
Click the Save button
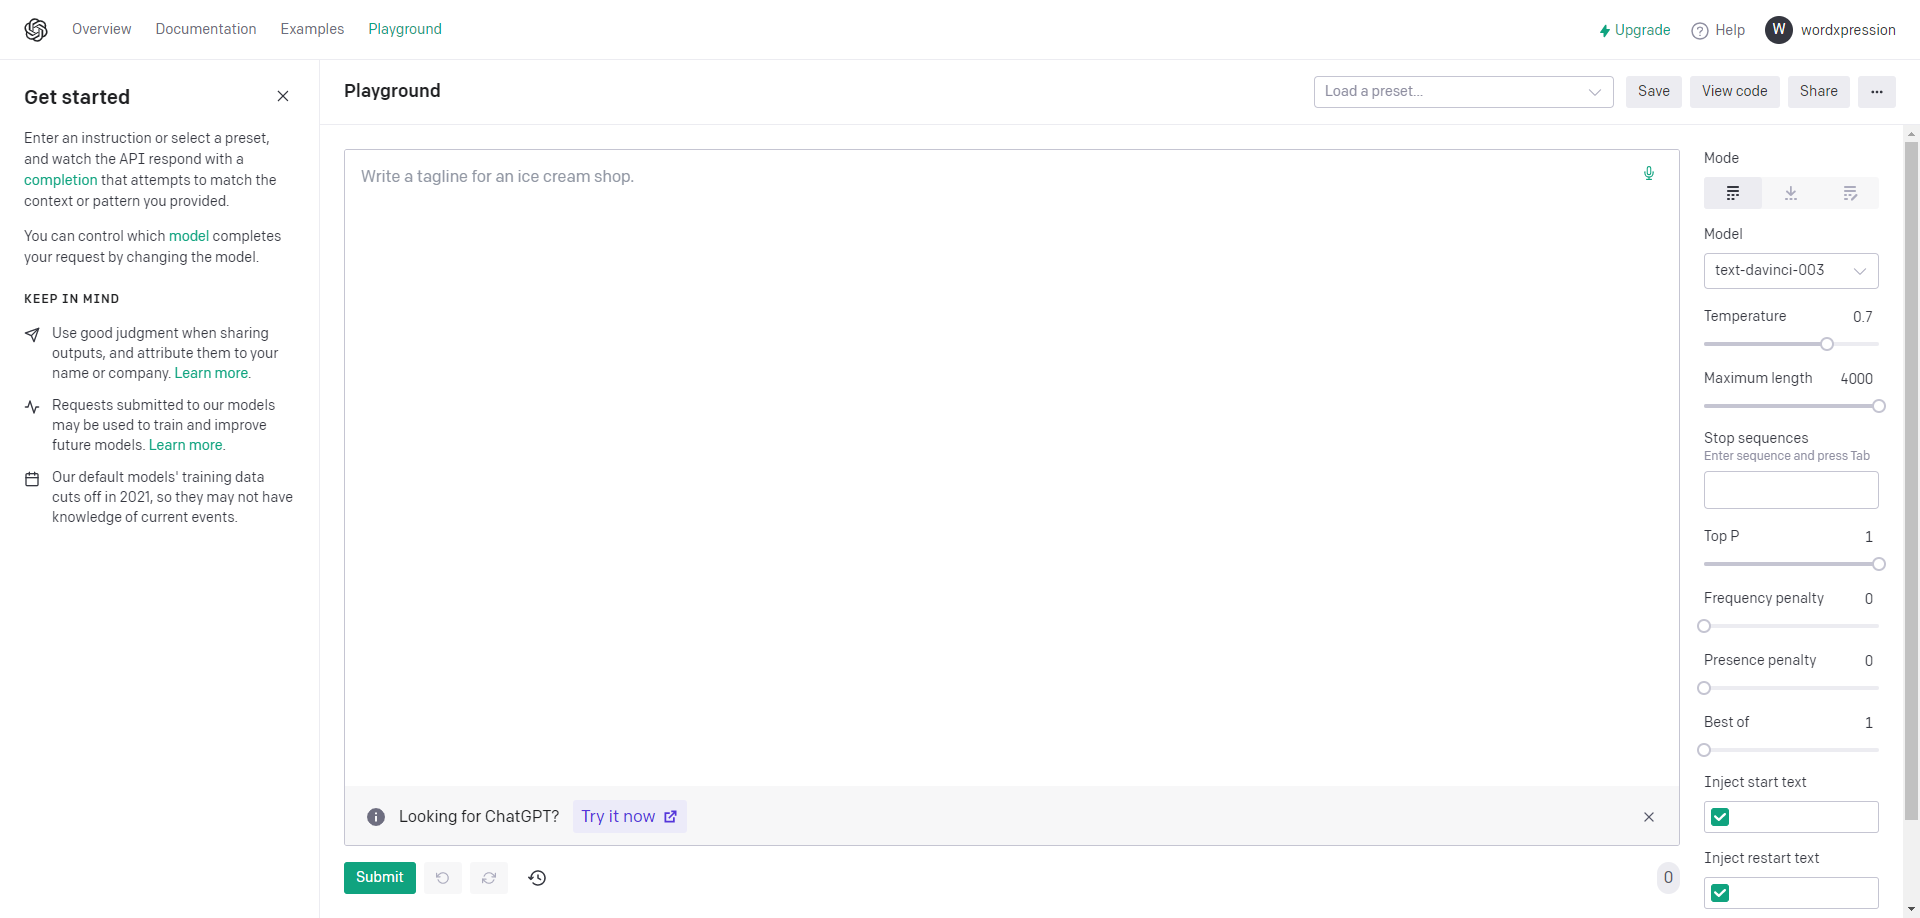coord(1654,92)
